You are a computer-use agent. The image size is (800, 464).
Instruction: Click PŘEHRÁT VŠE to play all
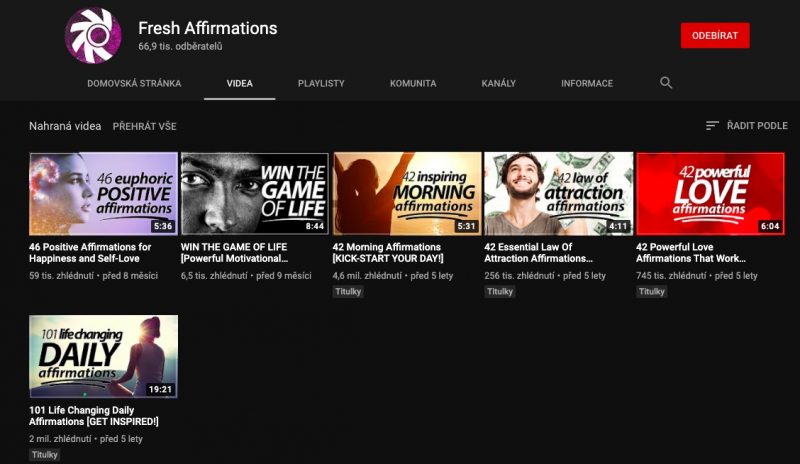tap(144, 126)
